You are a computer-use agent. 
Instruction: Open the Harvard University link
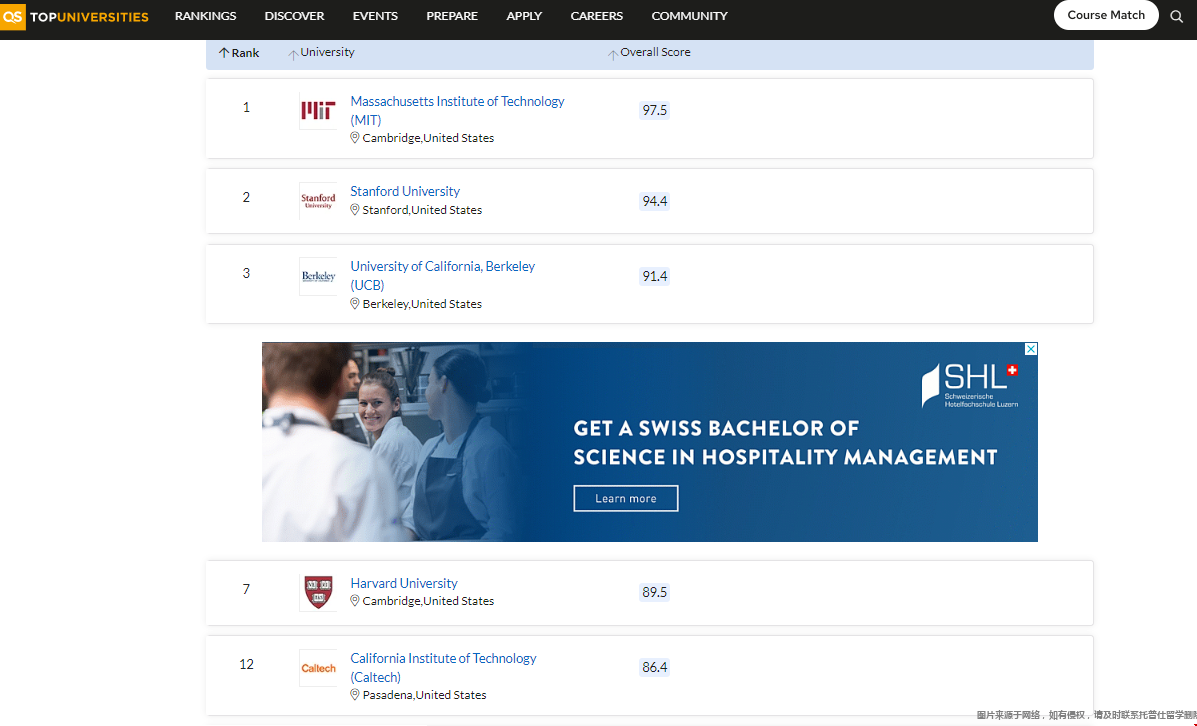pyautogui.click(x=404, y=583)
